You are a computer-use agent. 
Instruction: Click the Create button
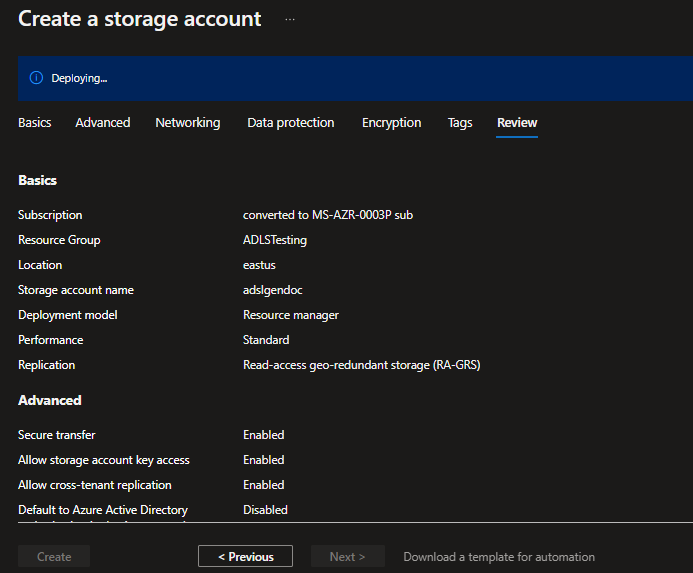pyautogui.click(x=54, y=557)
